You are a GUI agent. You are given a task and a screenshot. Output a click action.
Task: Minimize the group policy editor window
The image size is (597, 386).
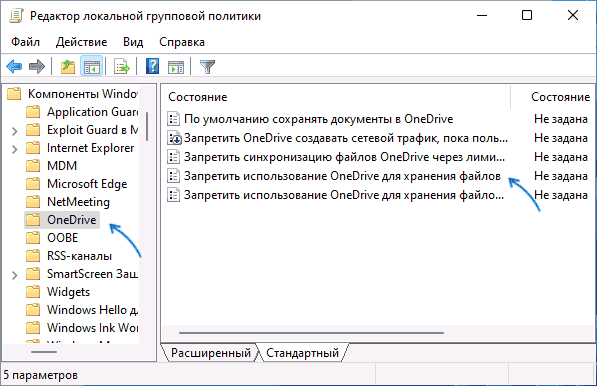[x=482, y=16]
